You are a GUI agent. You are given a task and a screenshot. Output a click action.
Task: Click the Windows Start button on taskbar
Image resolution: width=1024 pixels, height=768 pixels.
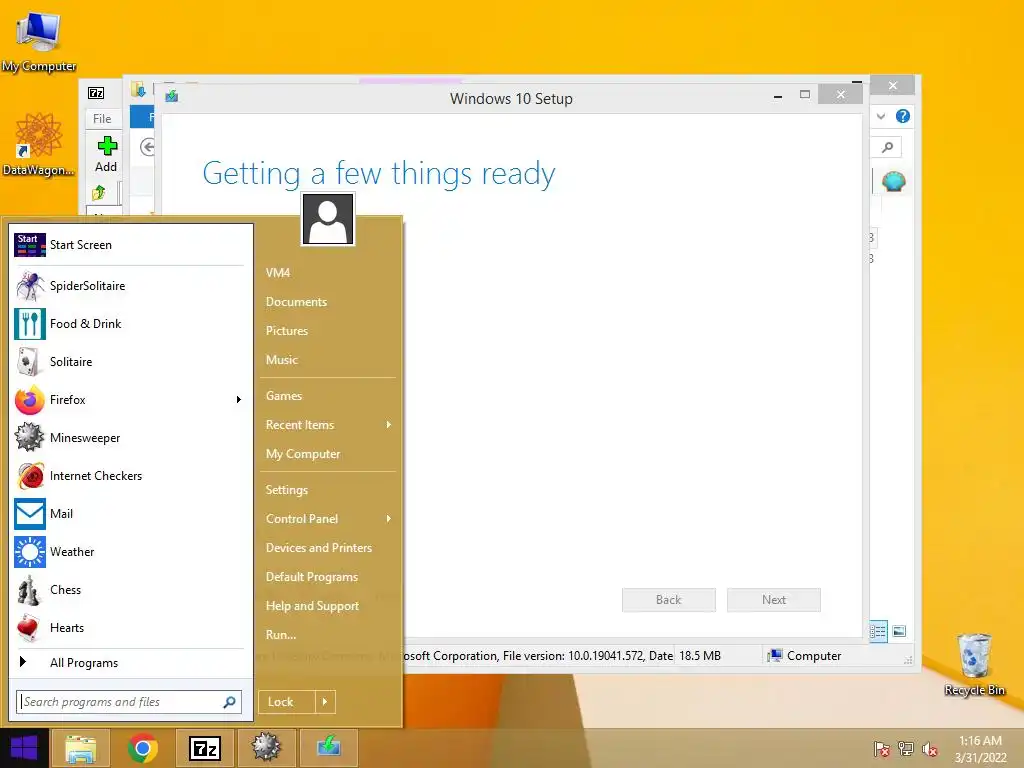pyautogui.click(x=24, y=748)
